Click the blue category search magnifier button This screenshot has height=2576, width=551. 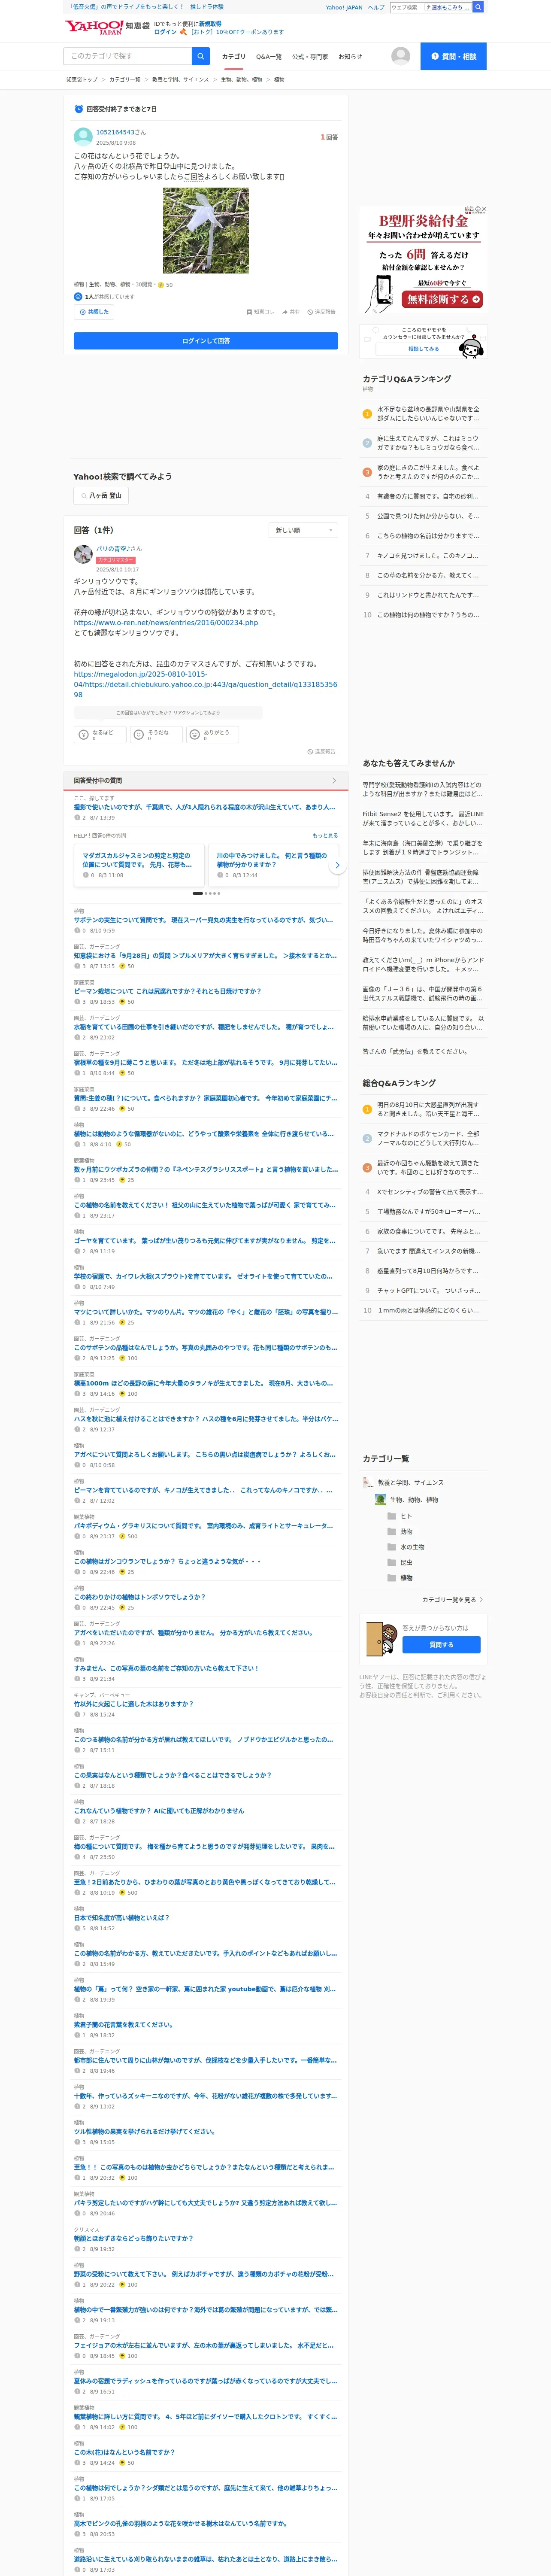point(201,56)
